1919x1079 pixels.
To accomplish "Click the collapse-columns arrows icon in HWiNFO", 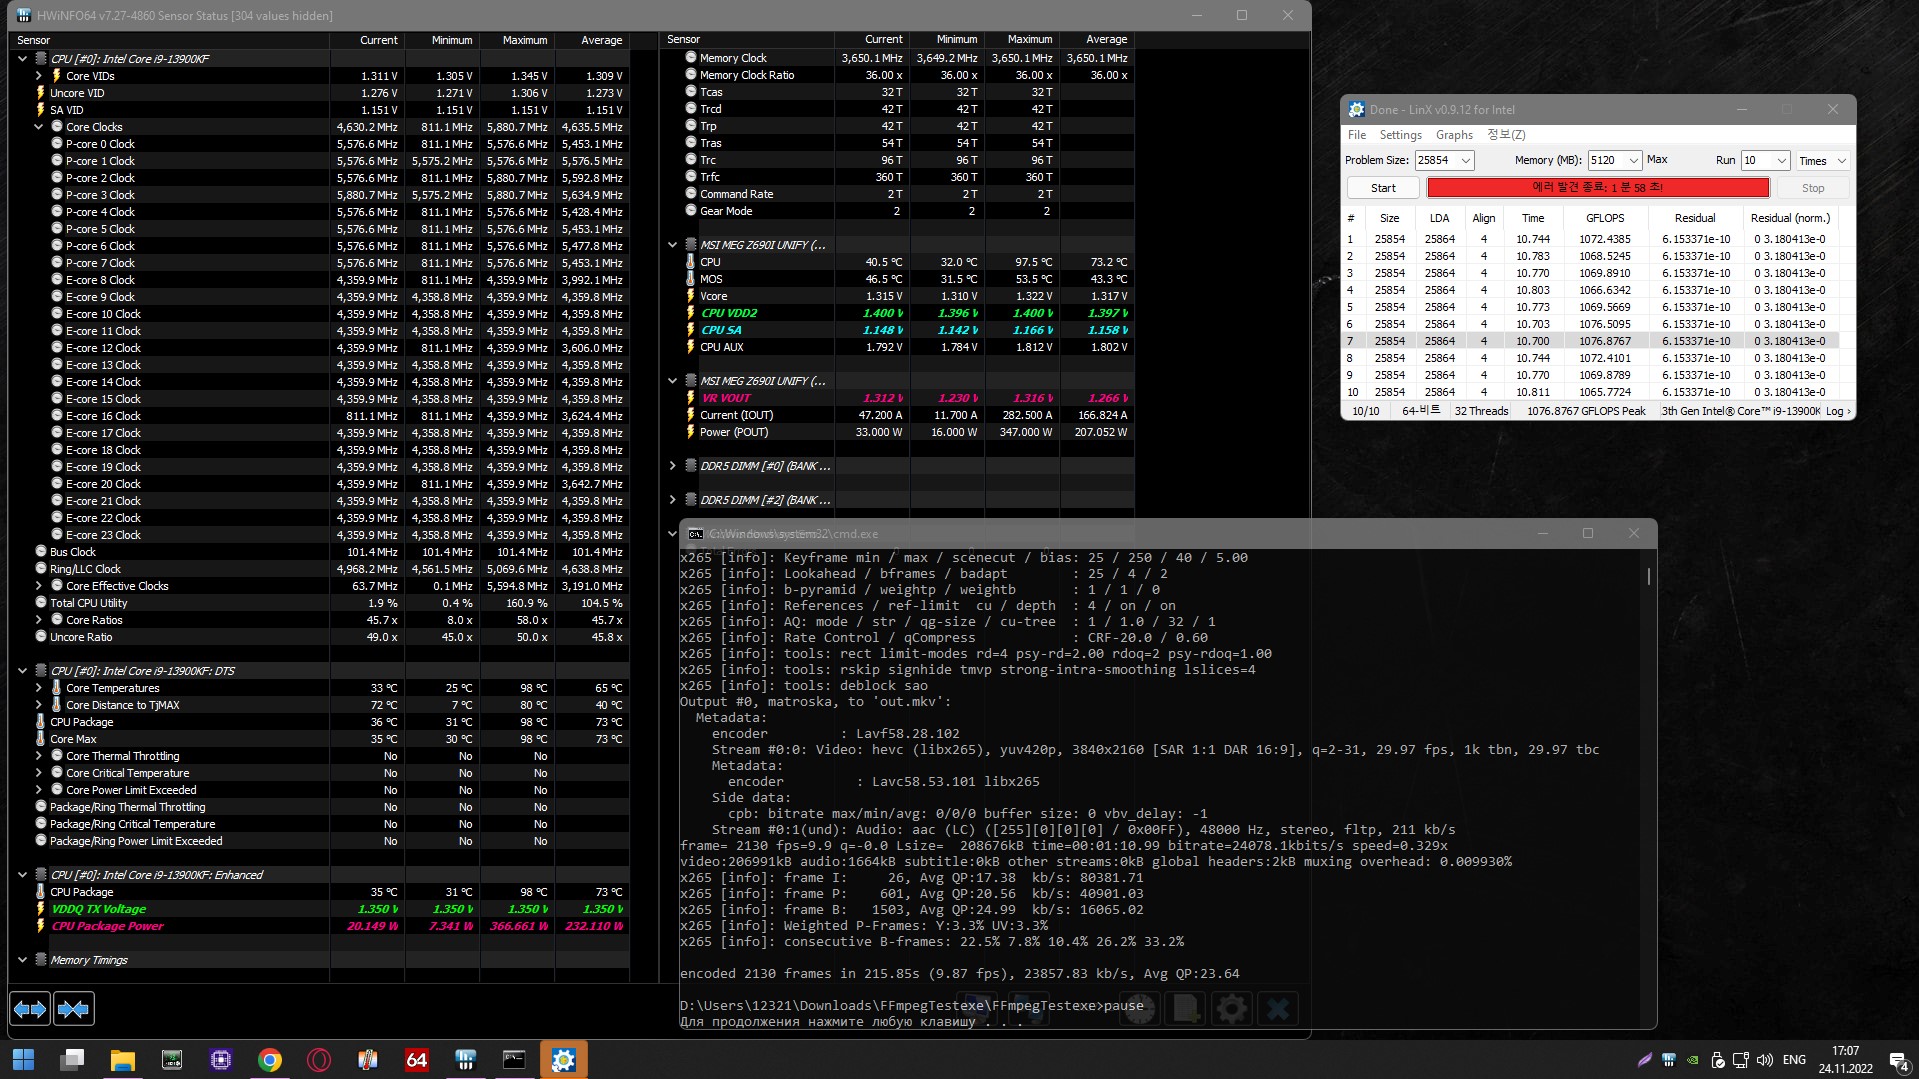I will [x=74, y=1009].
